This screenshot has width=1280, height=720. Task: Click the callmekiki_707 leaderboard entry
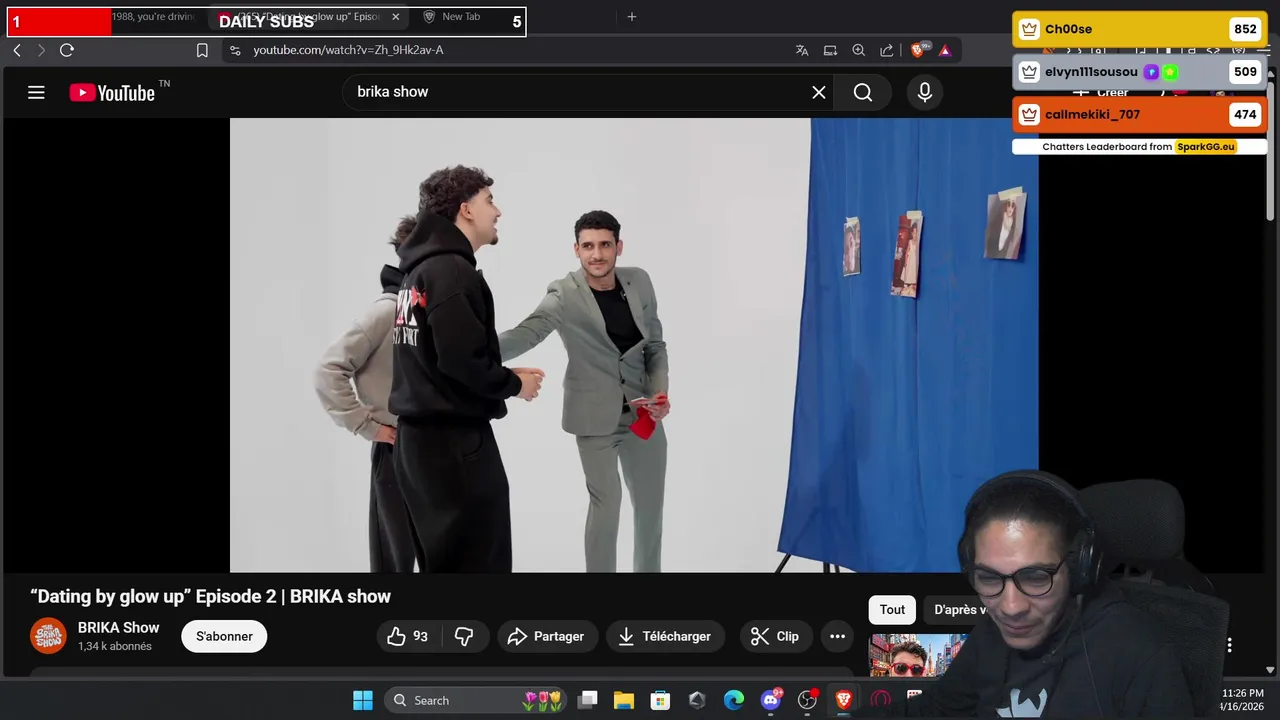1140,114
